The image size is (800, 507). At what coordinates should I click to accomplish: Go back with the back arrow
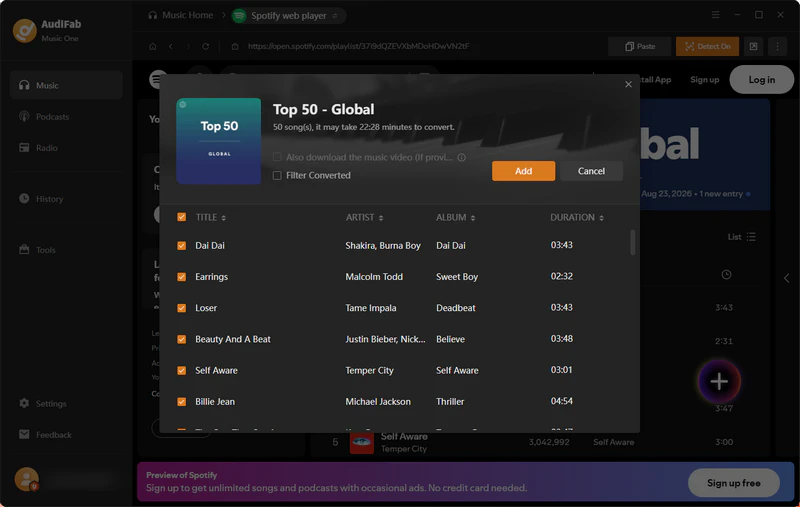click(x=170, y=46)
